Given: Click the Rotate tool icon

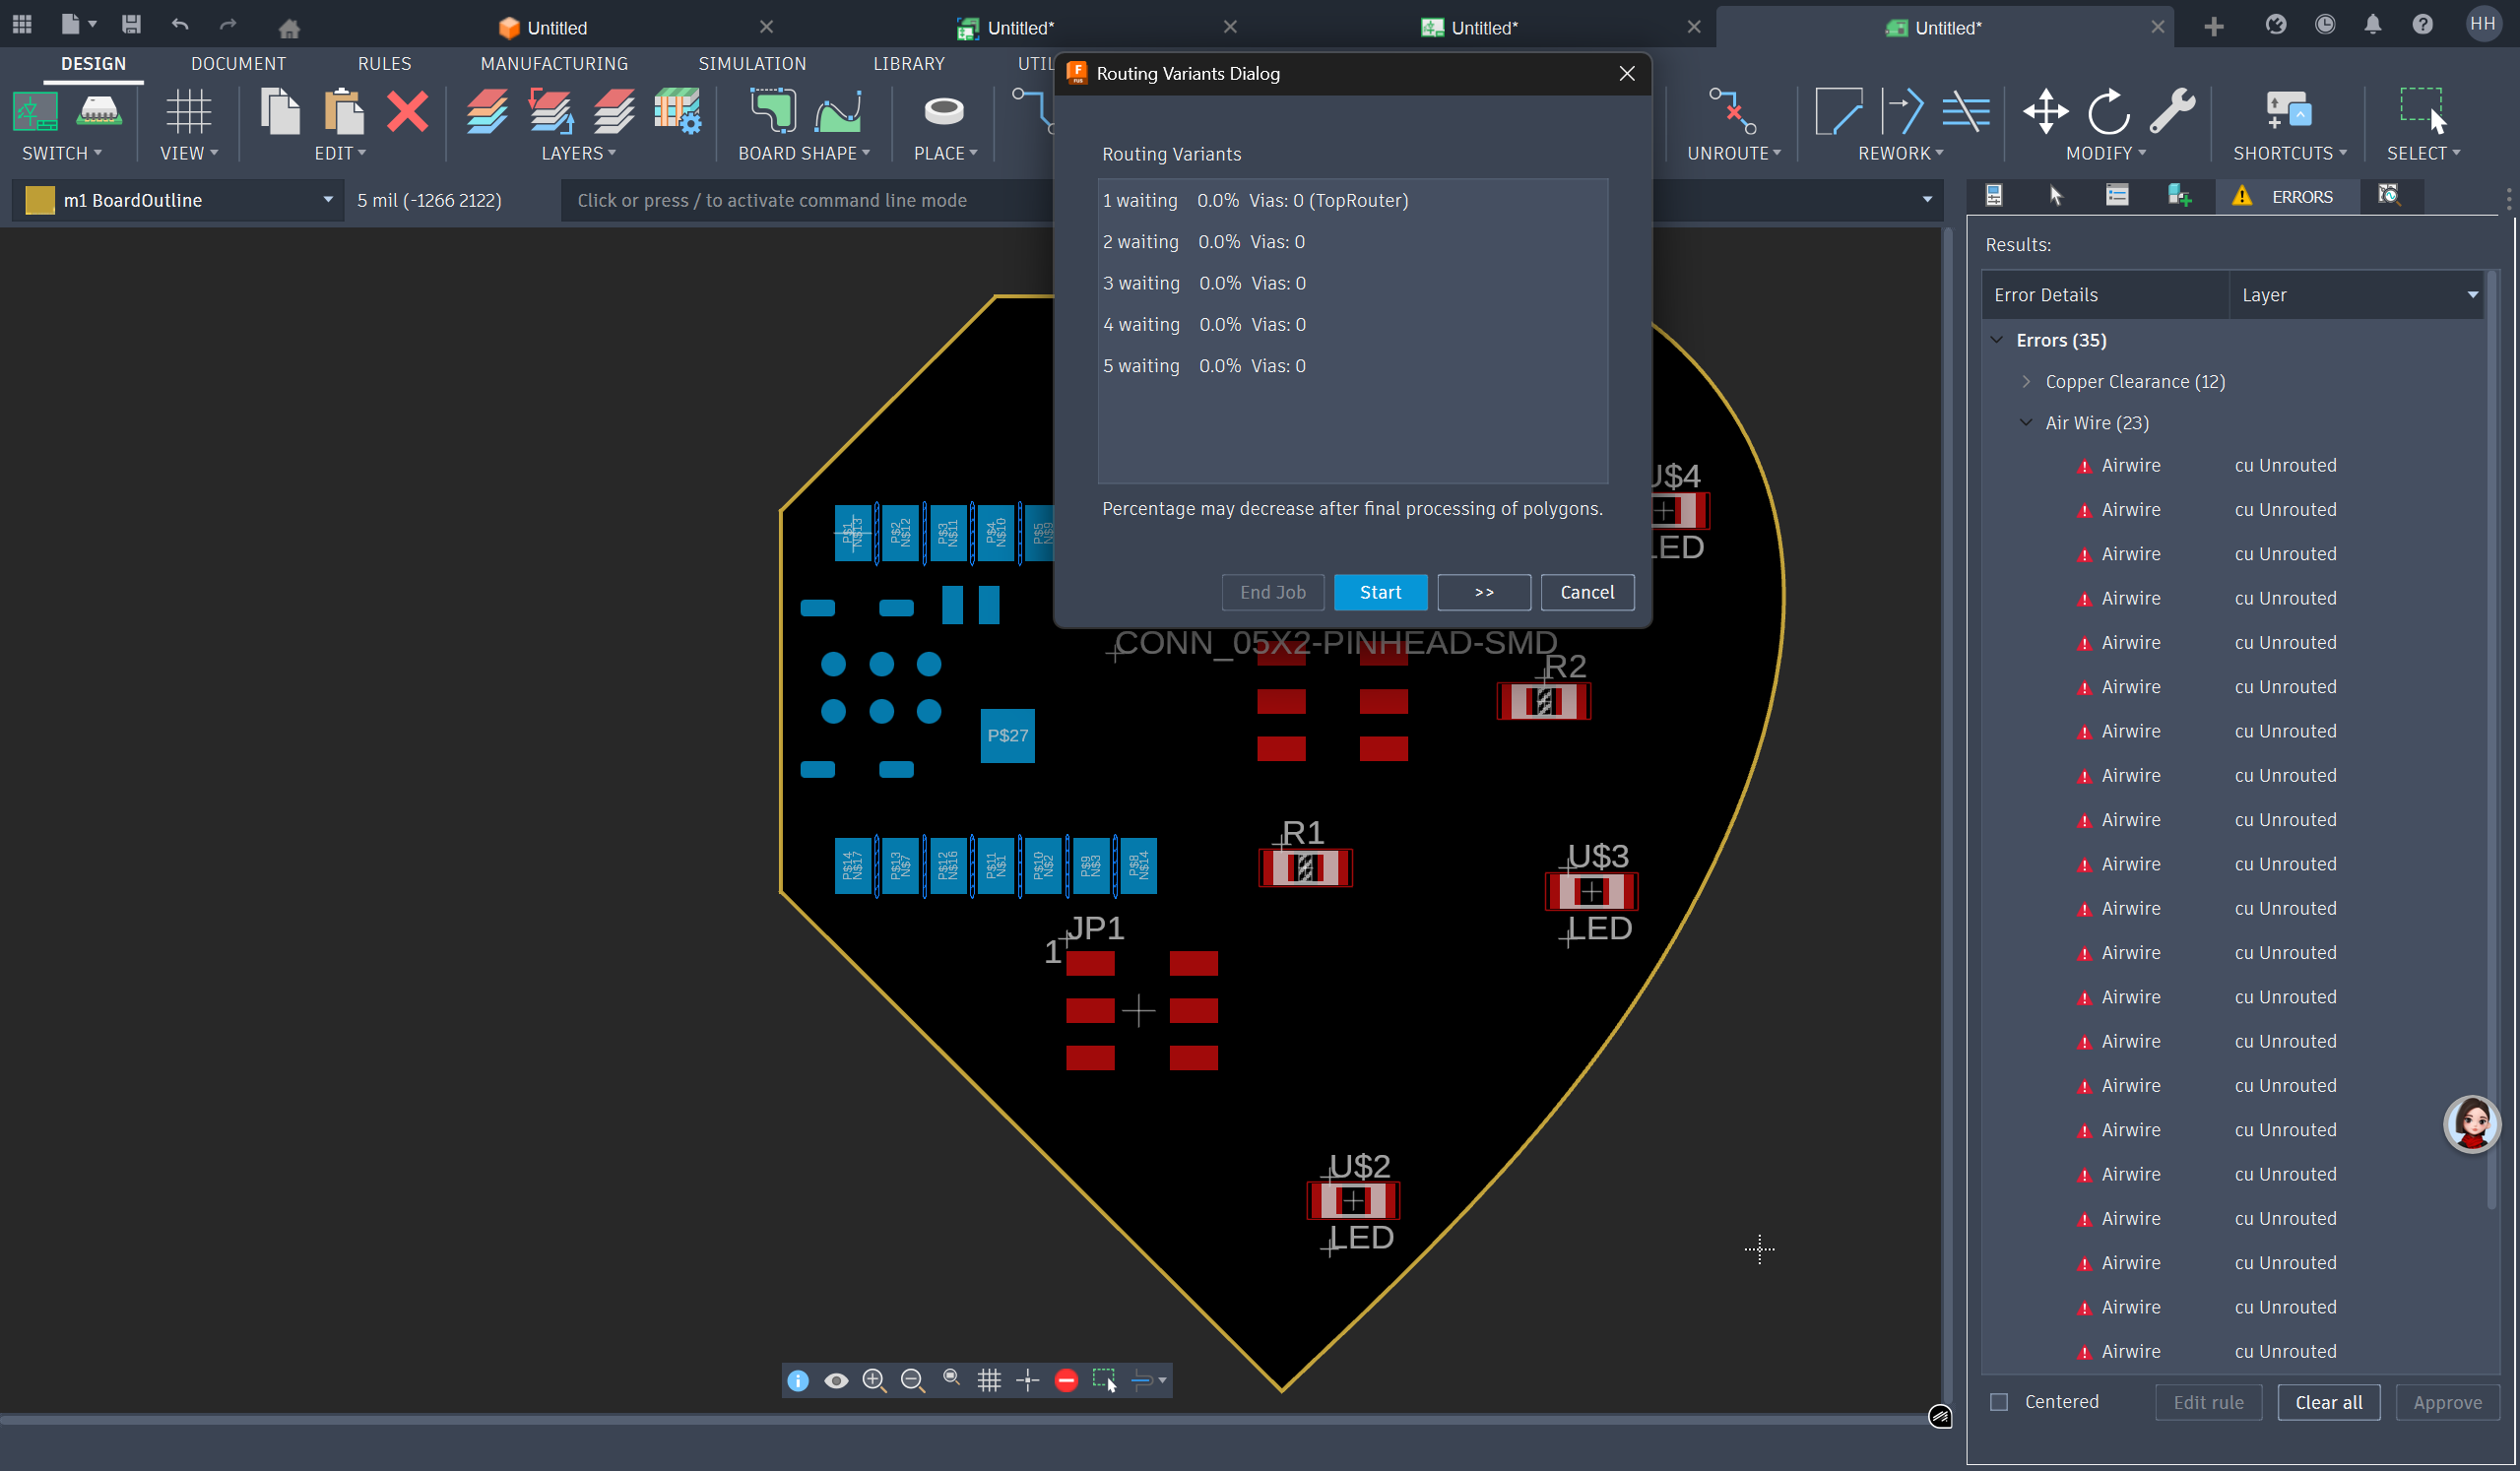Looking at the screenshot, I should click(2108, 112).
